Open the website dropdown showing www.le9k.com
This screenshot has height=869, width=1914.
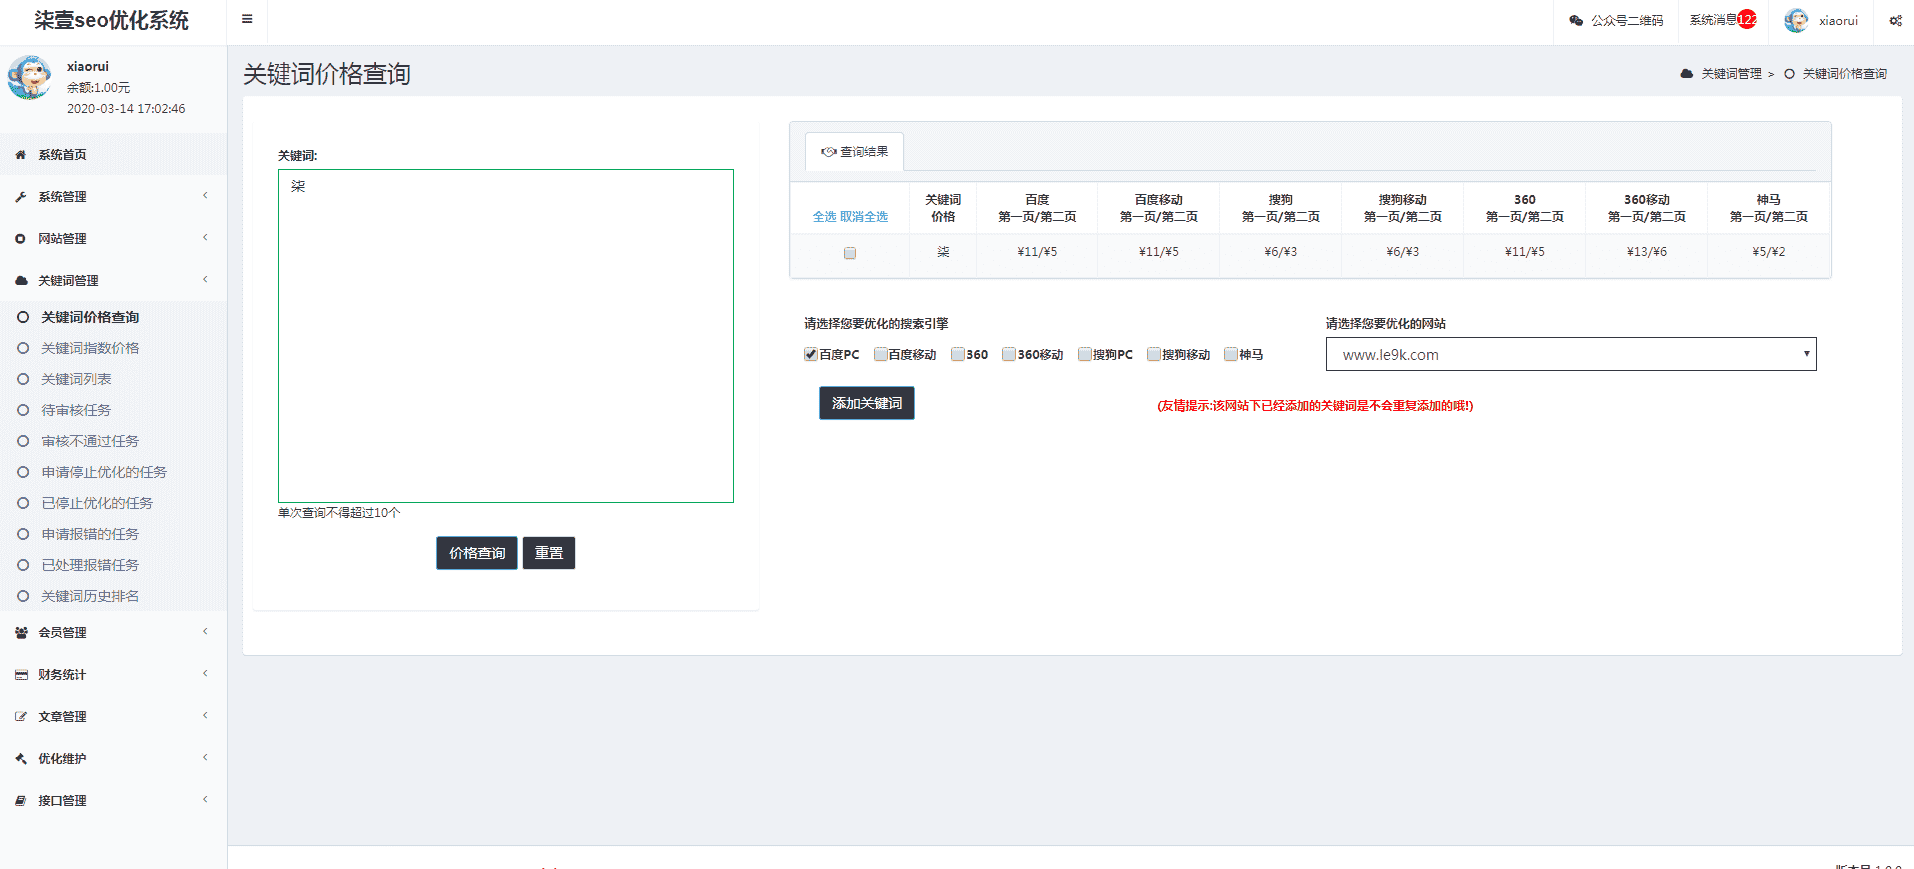pyautogui.click(x=1570, y=354)
